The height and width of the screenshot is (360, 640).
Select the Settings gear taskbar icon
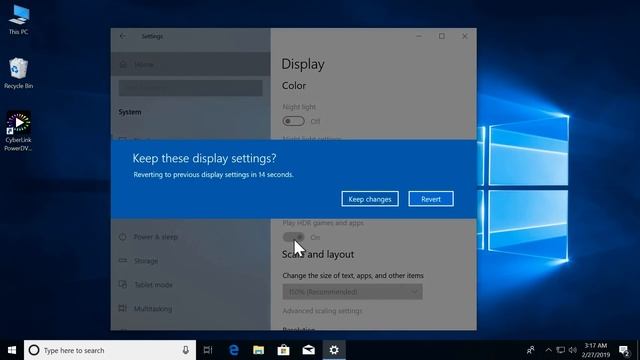point(334,350)
